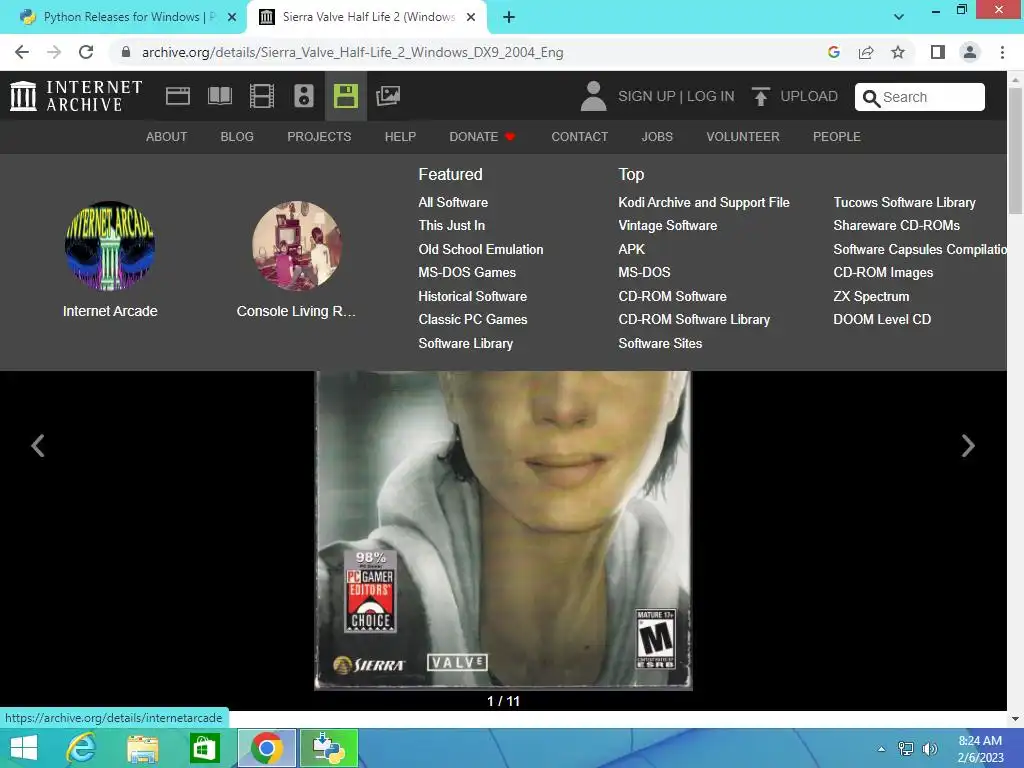Open a new tab with the plus button
This screenshot has height=768, width=1024.
[x=509, y=17]
